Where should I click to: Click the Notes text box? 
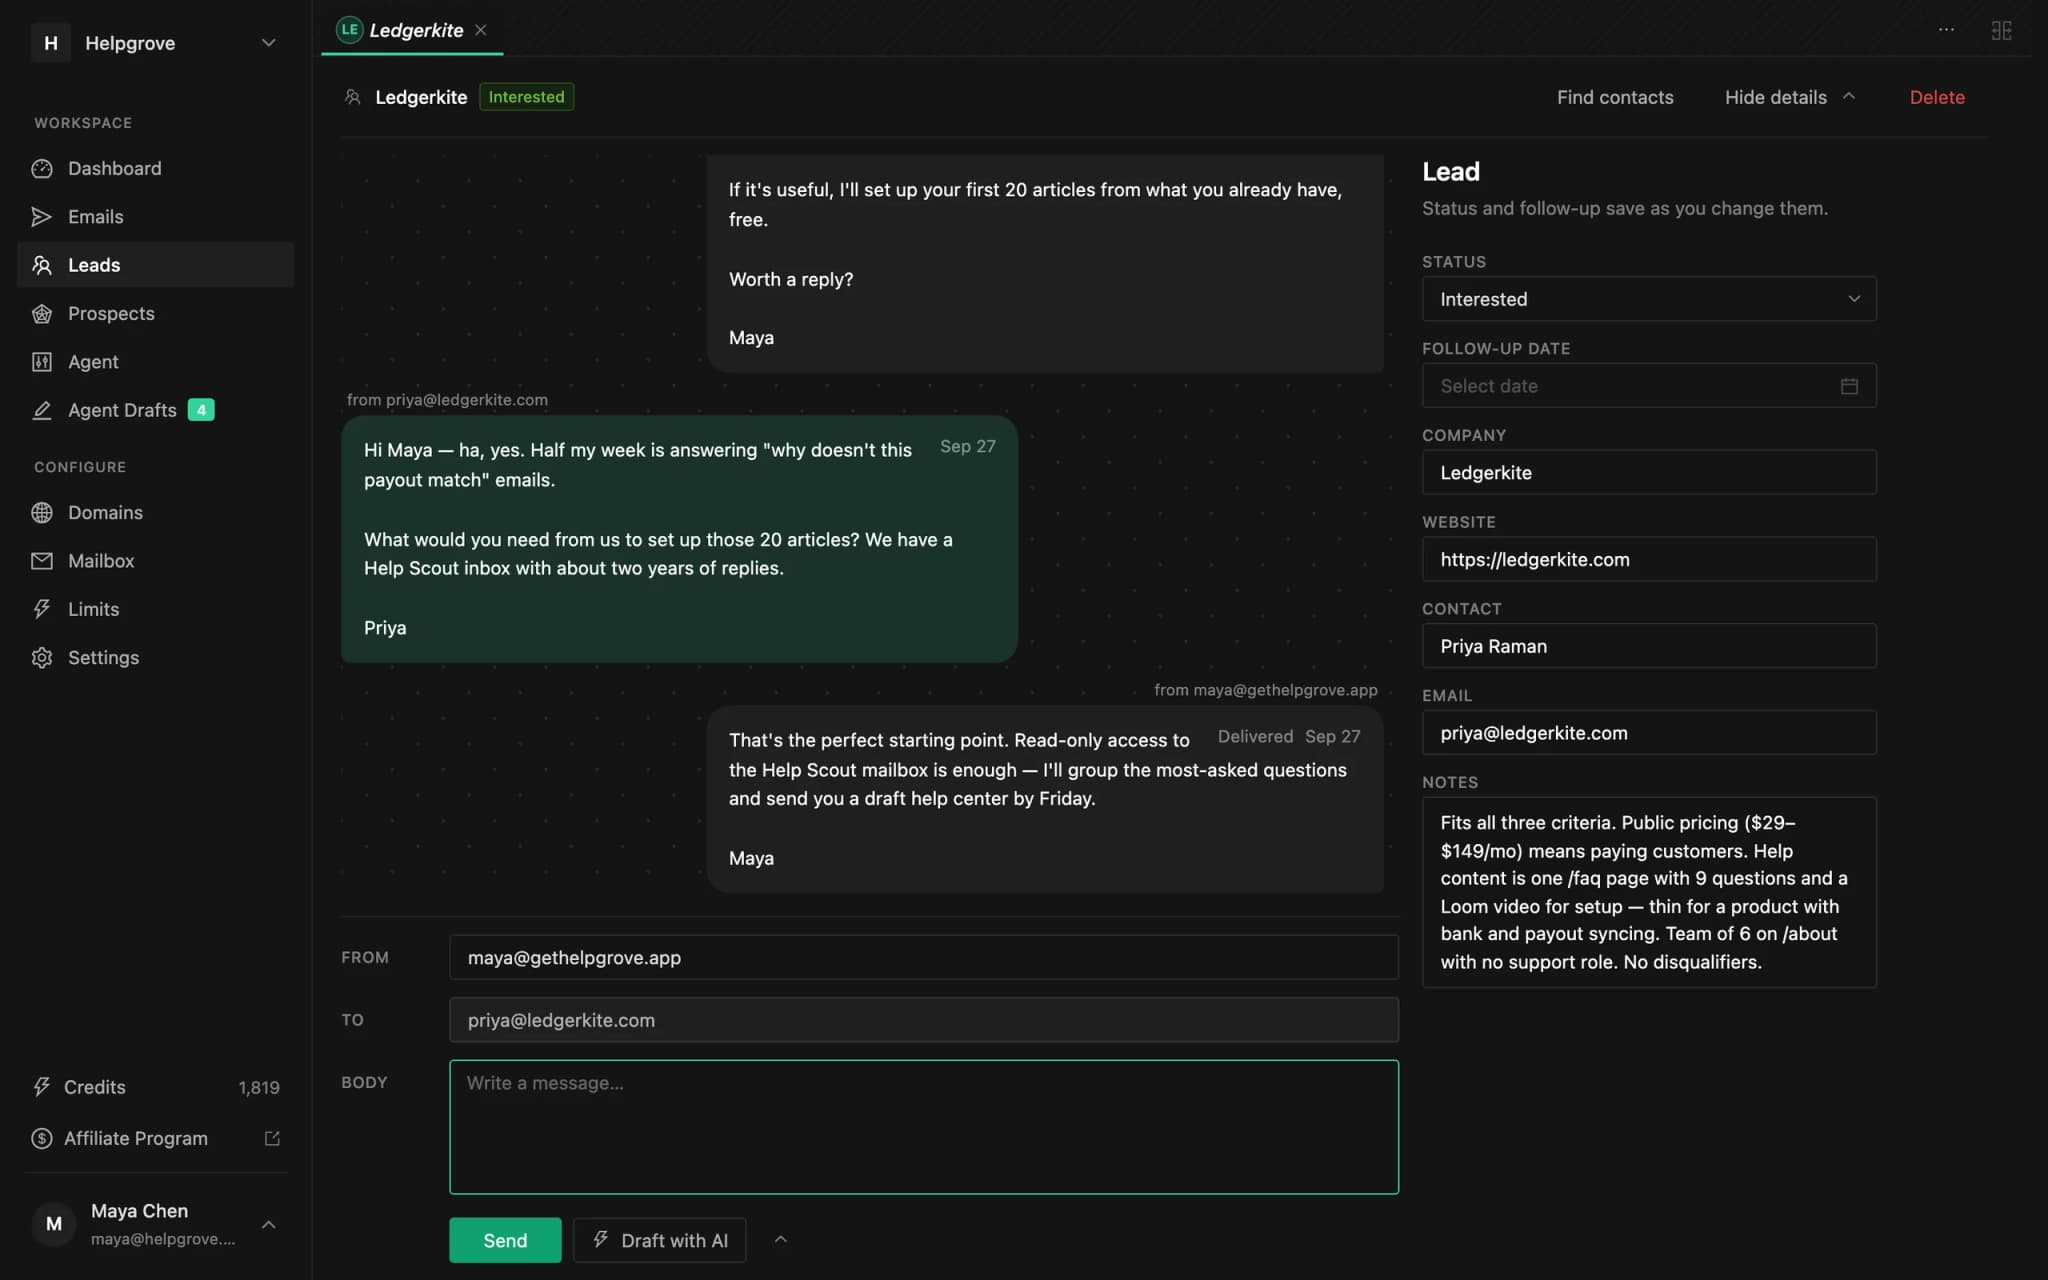(x=1649, y=892)
